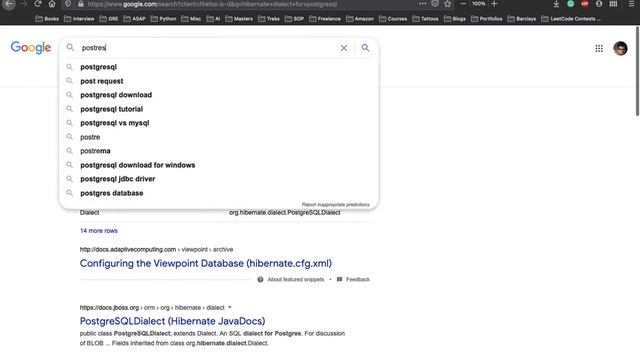This screenshot has height=360, width=640.
Task: Click 'Report inappropriate predictions' link
Action: click(x=336, y=204)
